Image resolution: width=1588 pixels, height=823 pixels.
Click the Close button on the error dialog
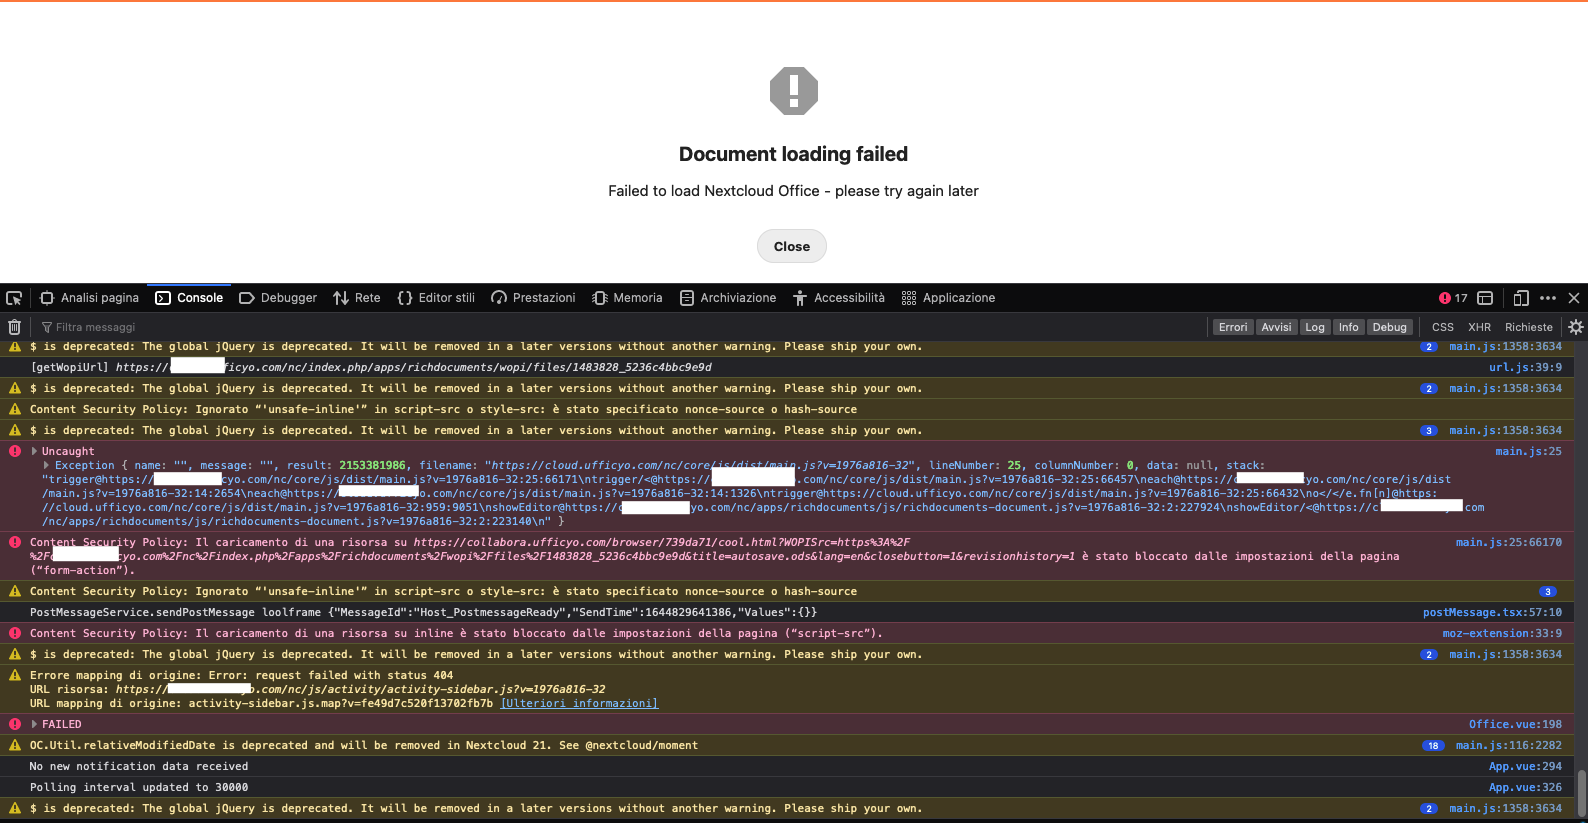(x=791, y=246)
